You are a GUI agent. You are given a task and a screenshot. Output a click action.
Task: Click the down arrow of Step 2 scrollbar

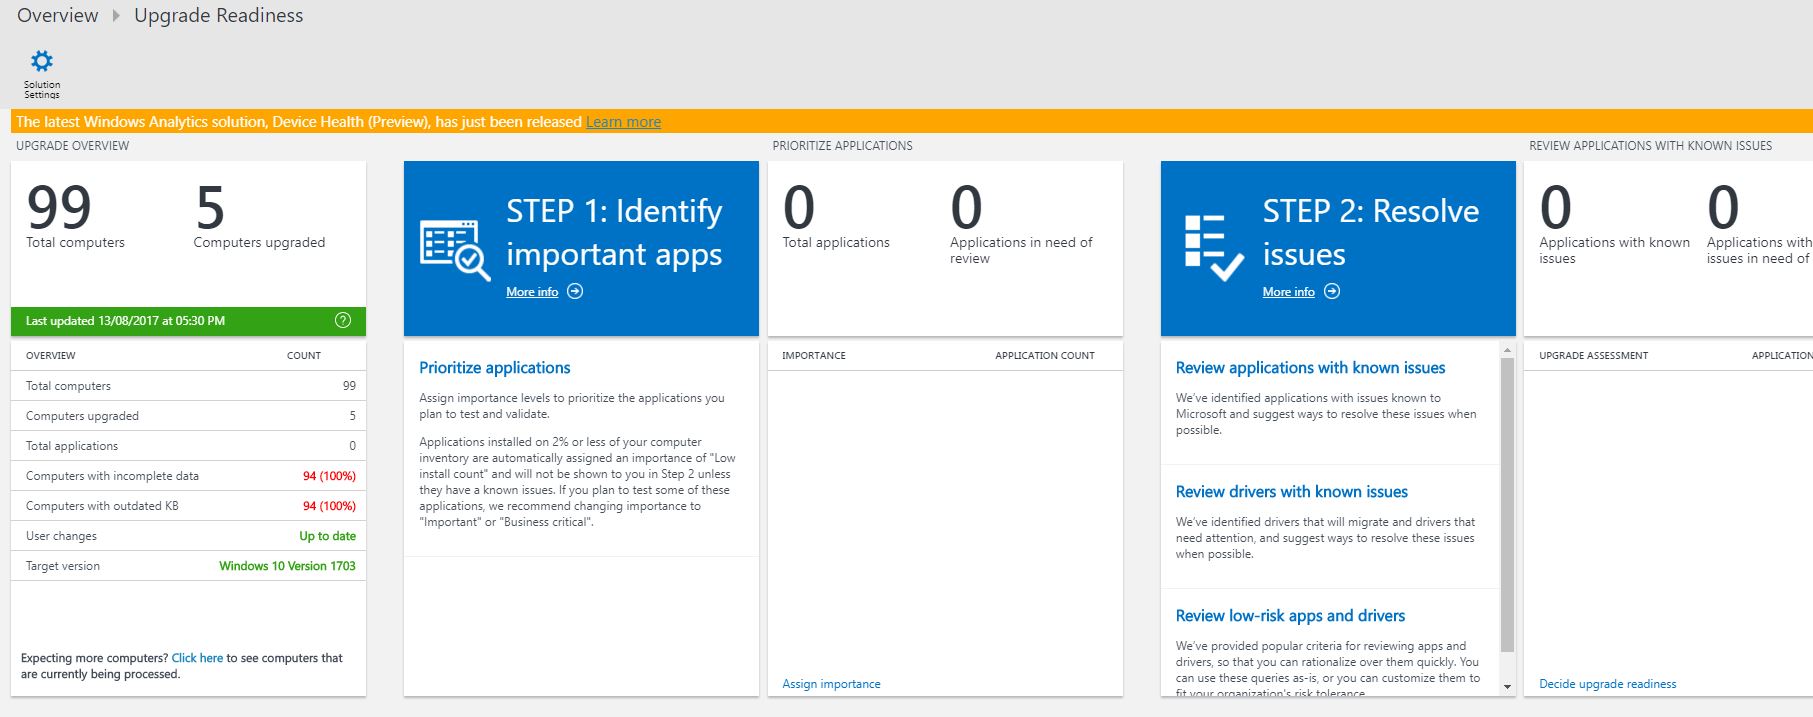coord(1507,687)
